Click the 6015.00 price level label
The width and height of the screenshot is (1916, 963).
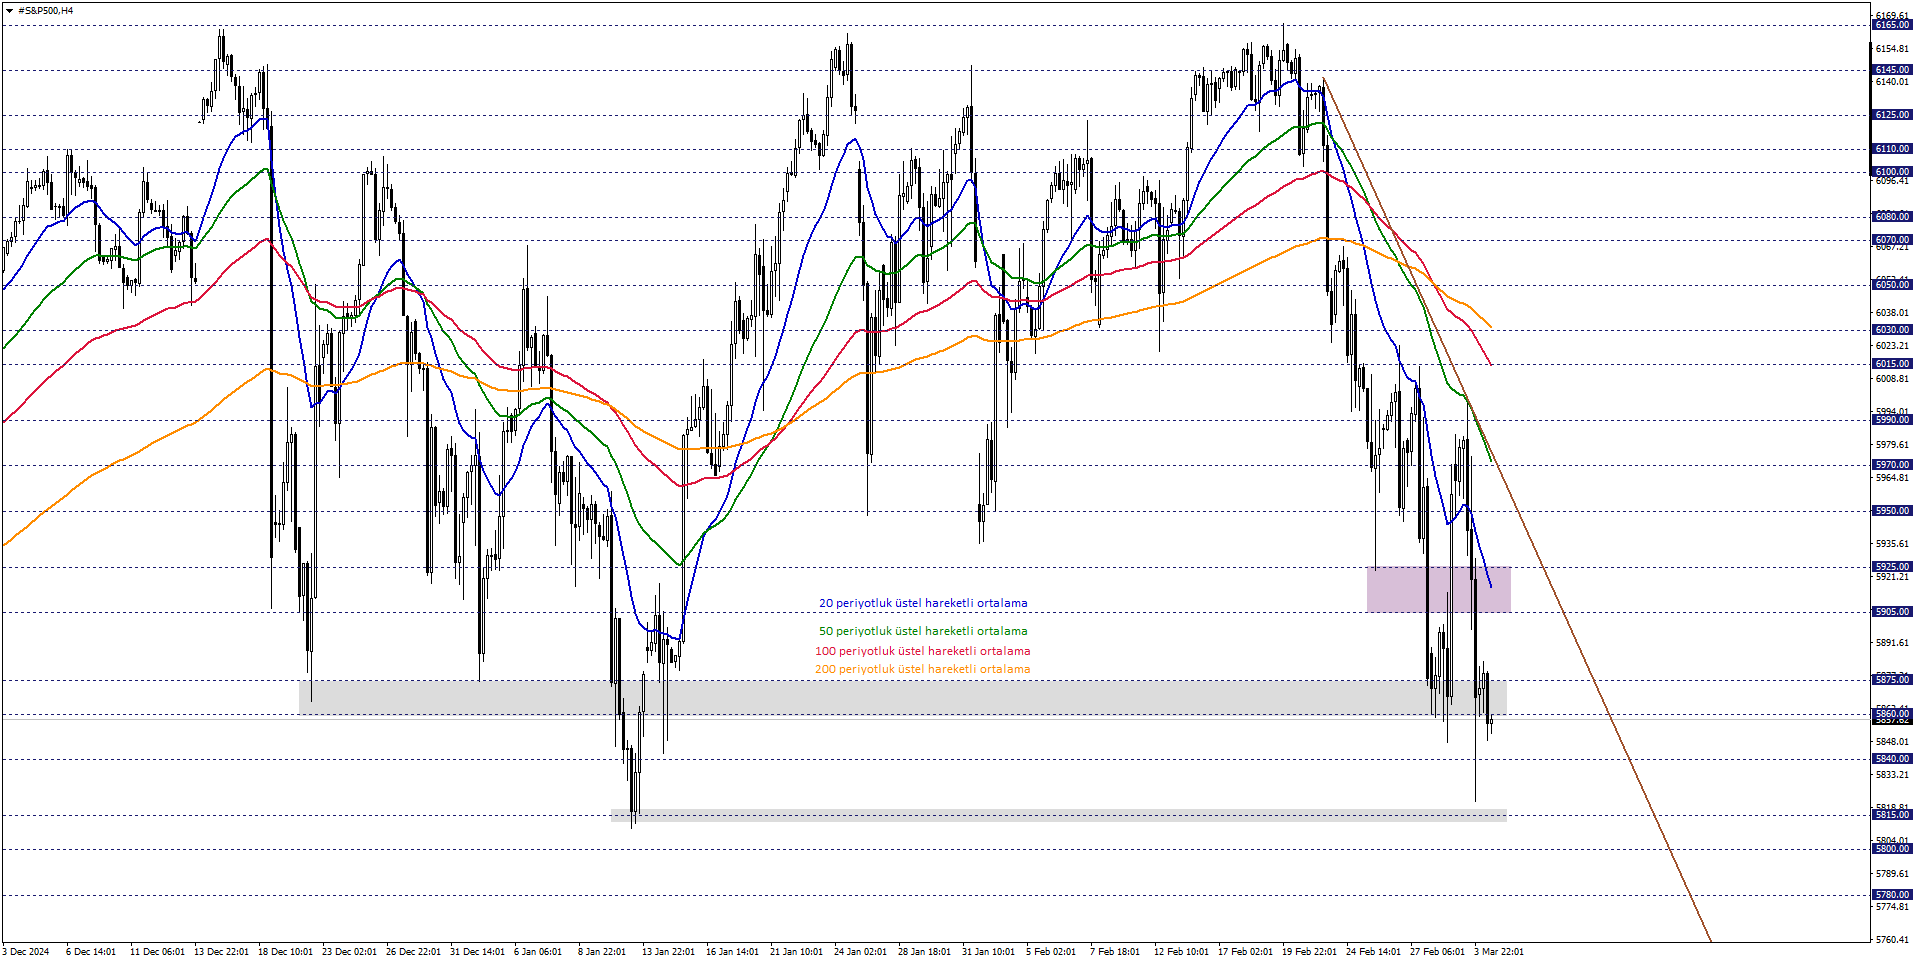point(1891,364)
